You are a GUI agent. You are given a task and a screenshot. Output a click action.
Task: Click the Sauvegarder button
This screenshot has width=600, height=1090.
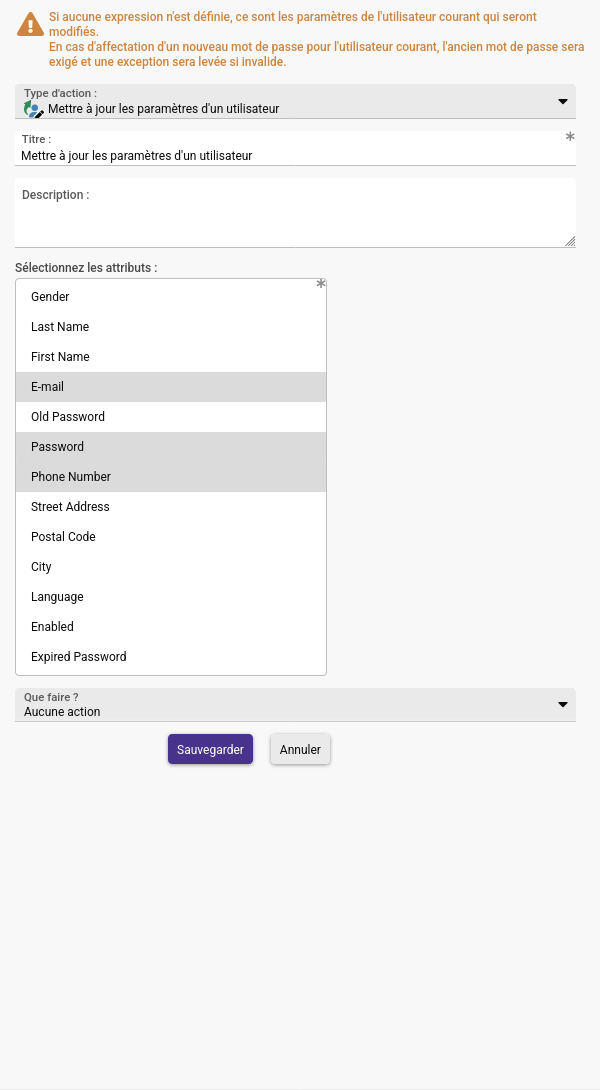(x=210, y=749)
